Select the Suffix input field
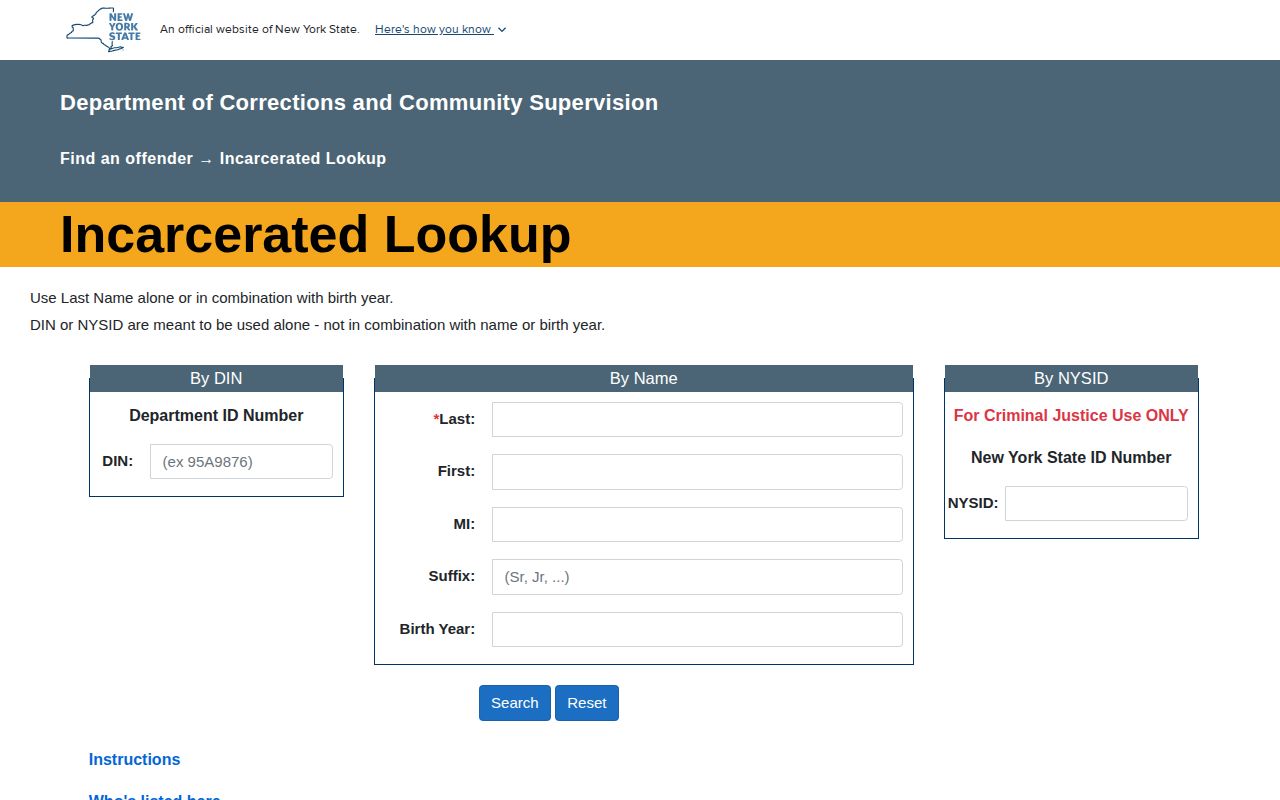The height and width of the screenshot is (800, 1280). point(697,577)
